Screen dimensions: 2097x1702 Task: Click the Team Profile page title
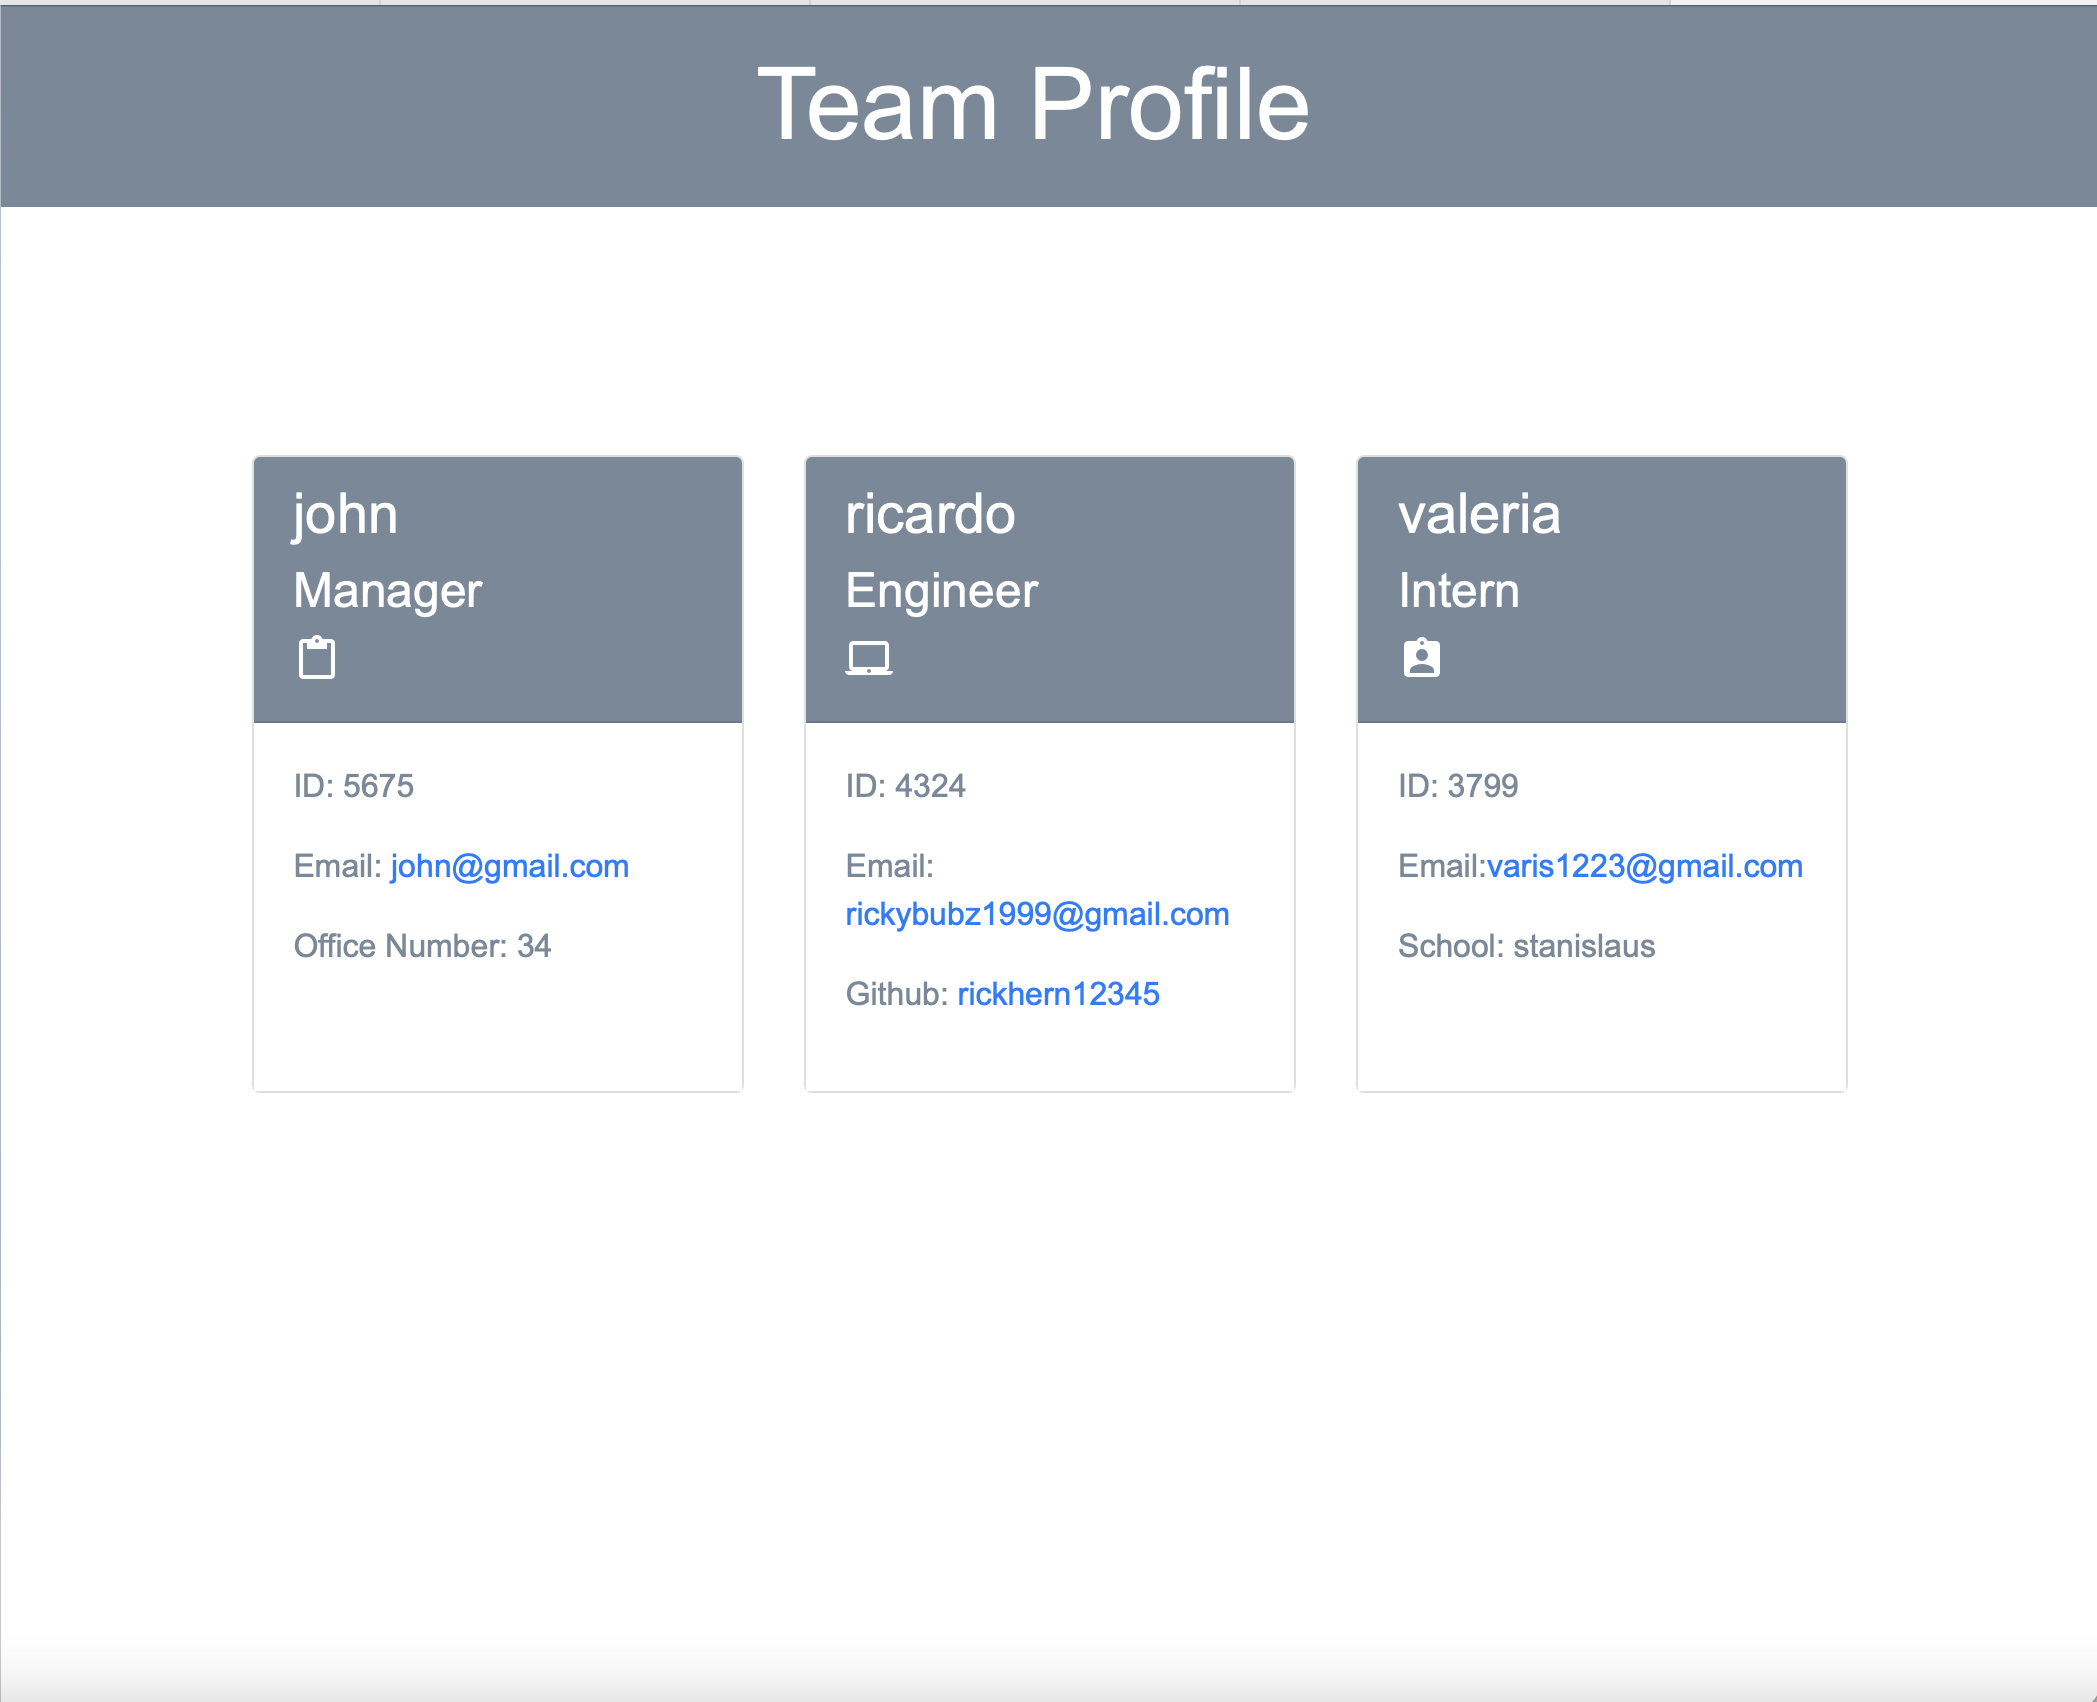pyautogui.click(x=1035, y=103)
